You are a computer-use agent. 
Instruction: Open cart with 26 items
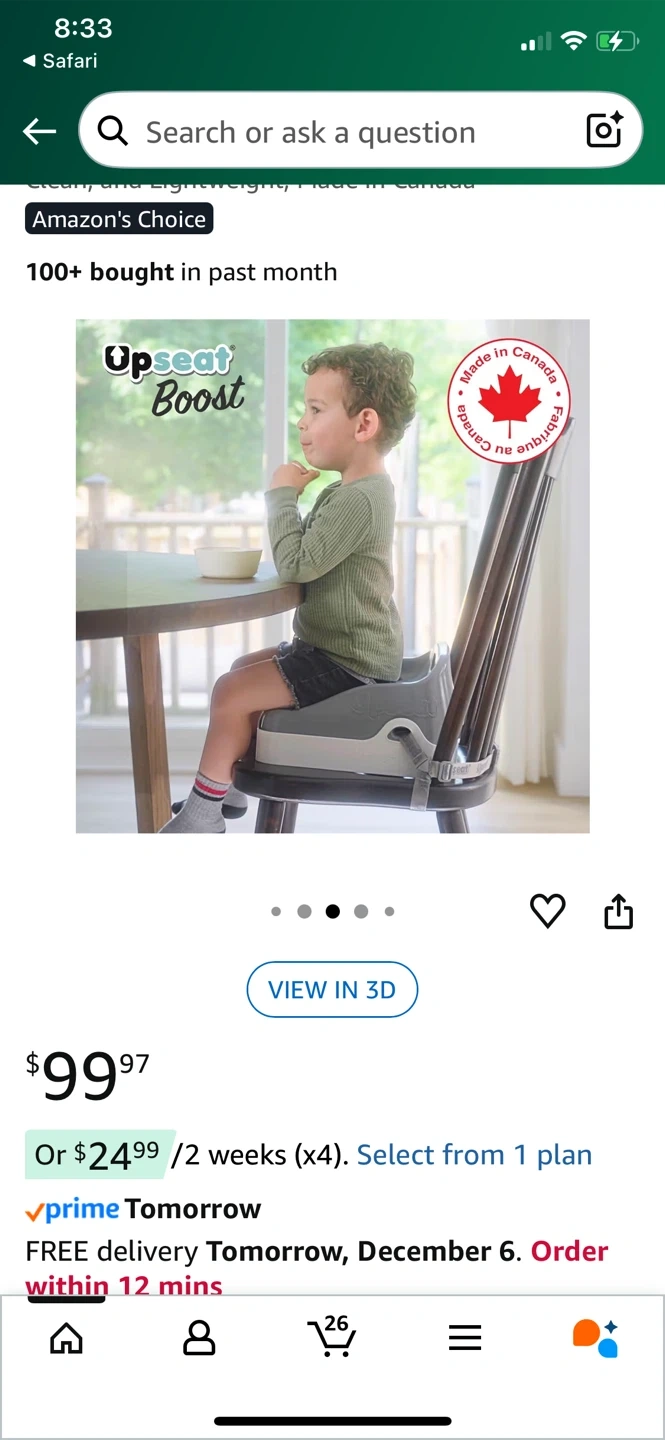332,1336
